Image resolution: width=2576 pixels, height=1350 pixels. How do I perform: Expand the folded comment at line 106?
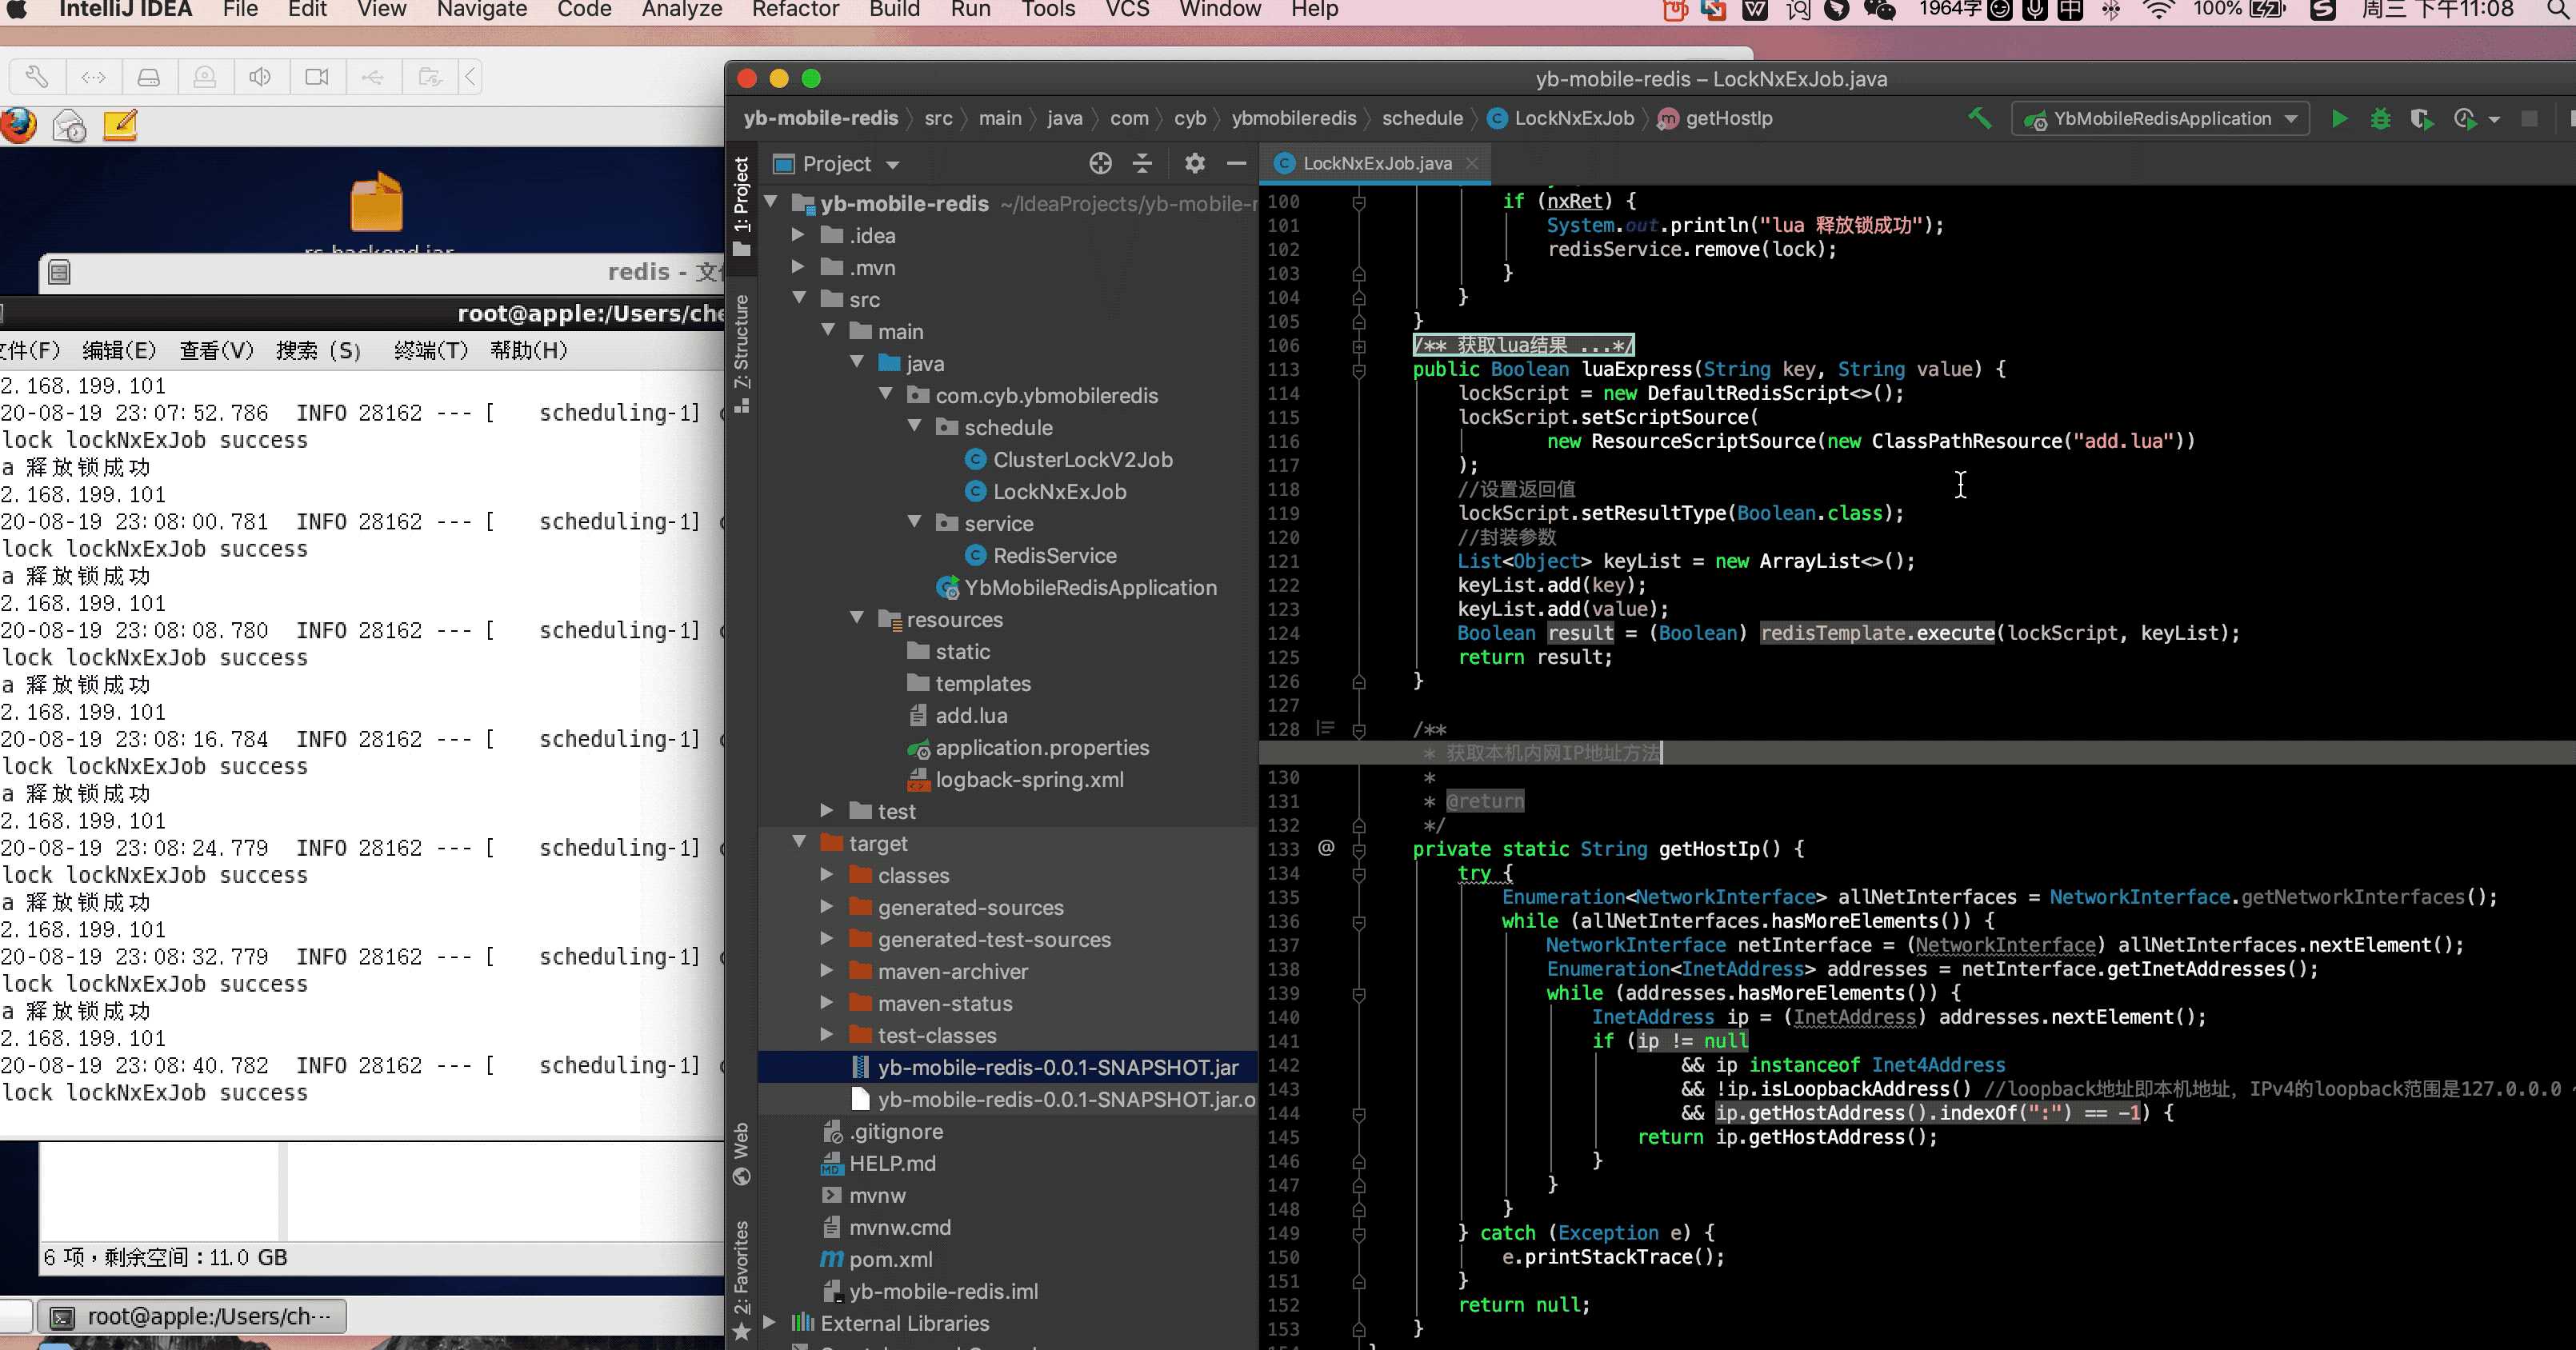coord(1359,346)
